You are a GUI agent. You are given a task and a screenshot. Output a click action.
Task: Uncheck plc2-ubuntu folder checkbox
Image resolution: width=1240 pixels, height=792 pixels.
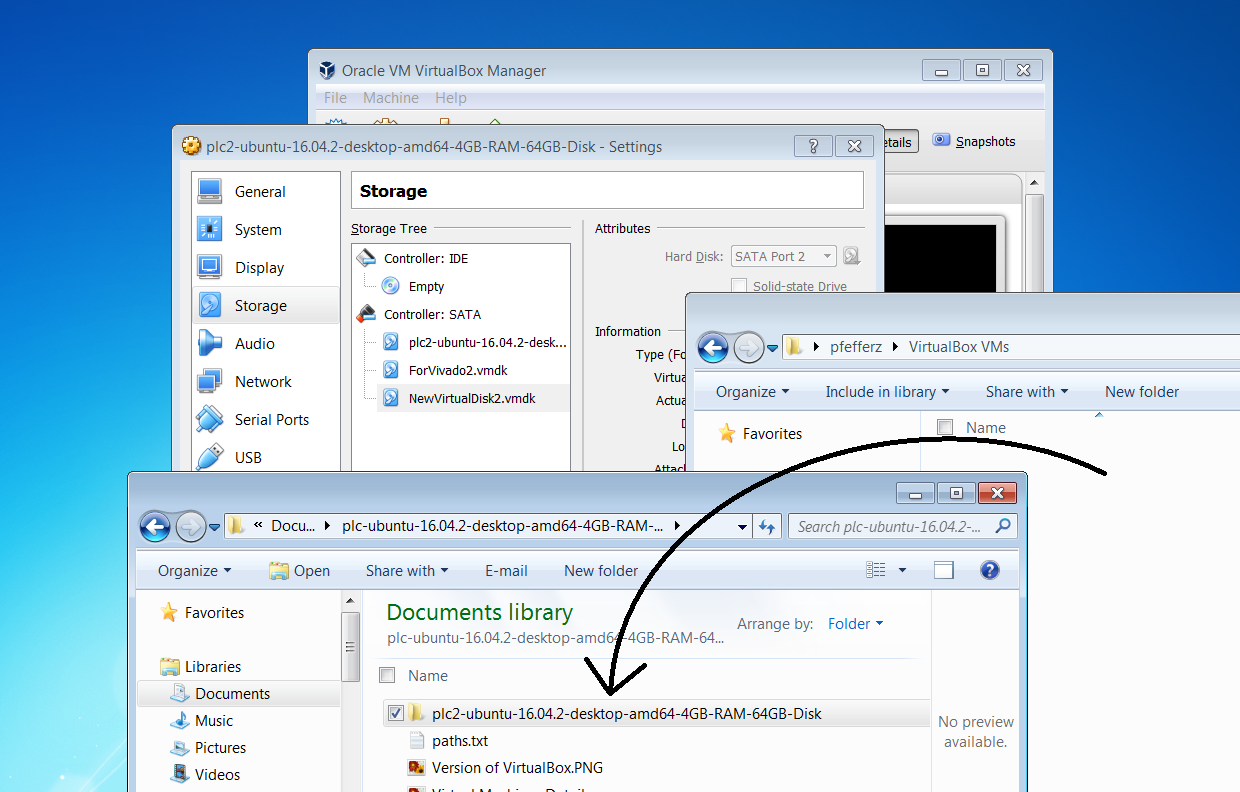point(396,713)
